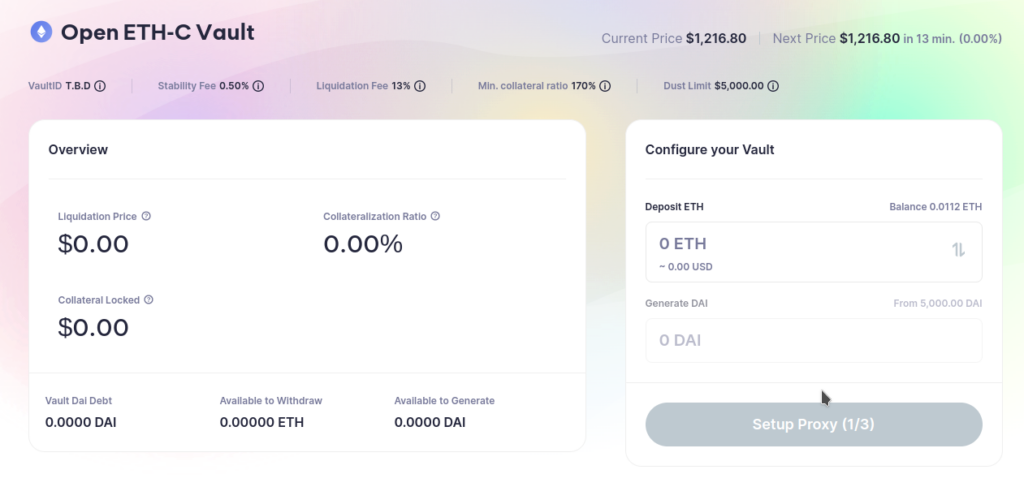
Task: Click the VaultID info icon
Action: [x=100, y=86]
